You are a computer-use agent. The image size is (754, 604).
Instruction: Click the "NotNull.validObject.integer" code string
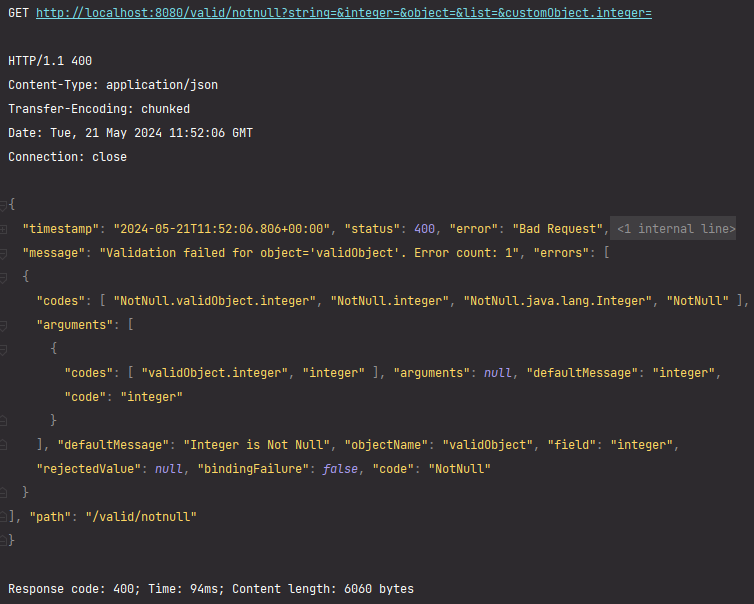pos(214,301)
